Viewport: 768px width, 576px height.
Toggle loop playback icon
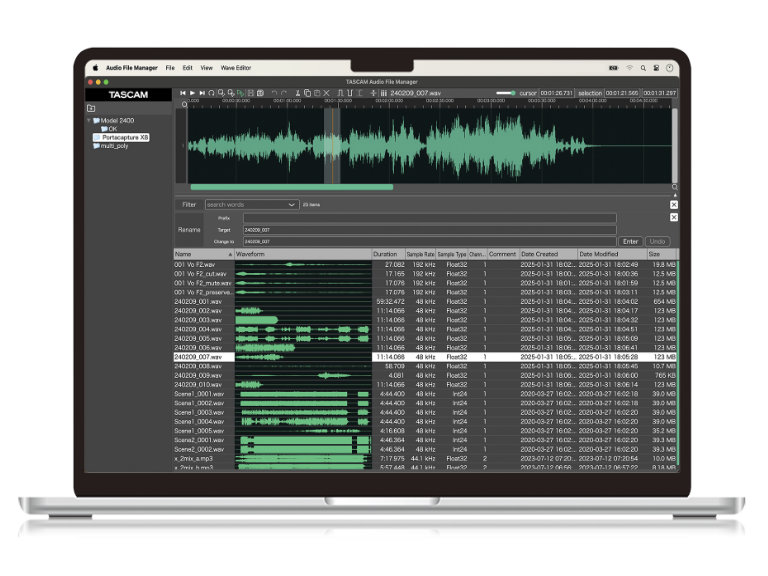[212, 93]
